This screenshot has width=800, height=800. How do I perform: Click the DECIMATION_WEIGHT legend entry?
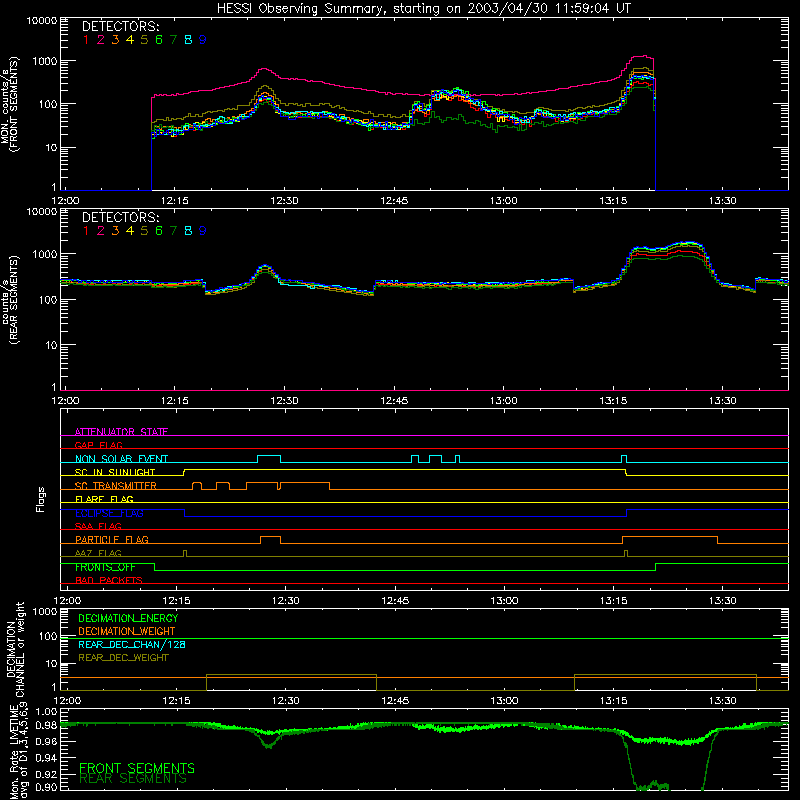point(127,631)
